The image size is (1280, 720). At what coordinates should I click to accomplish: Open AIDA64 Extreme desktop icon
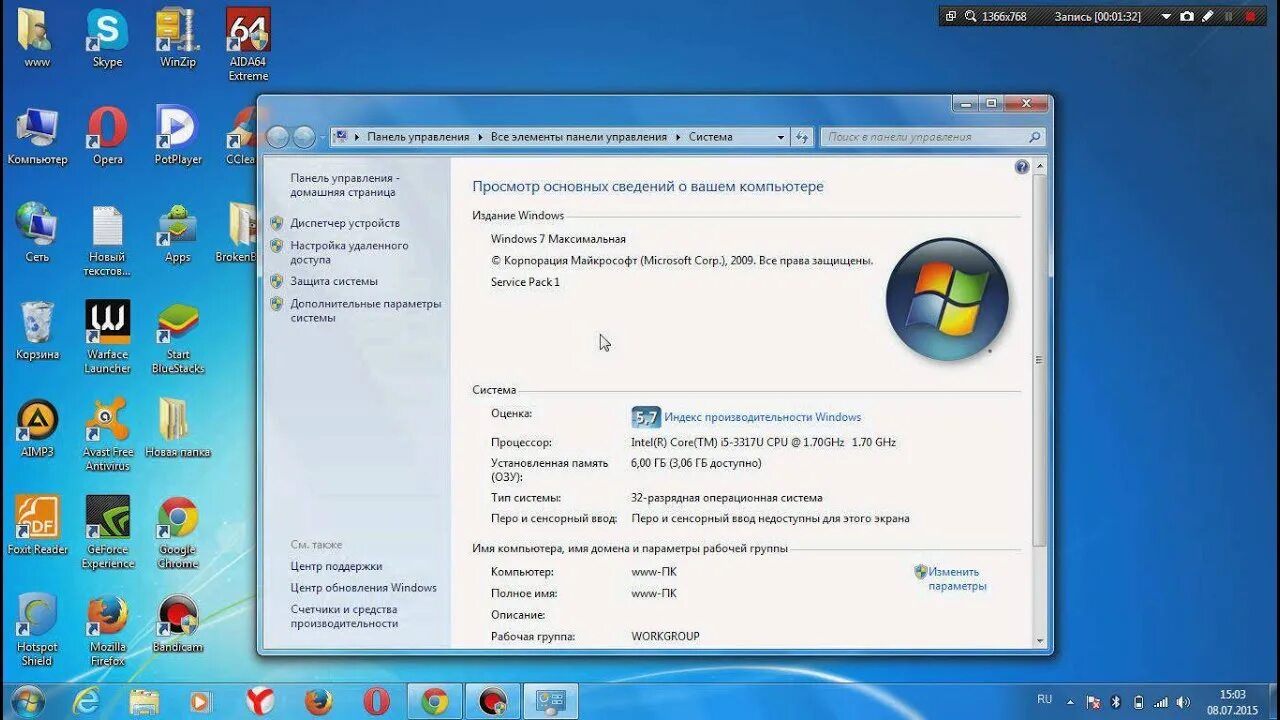pyautogui.click(x=248, y=45)
